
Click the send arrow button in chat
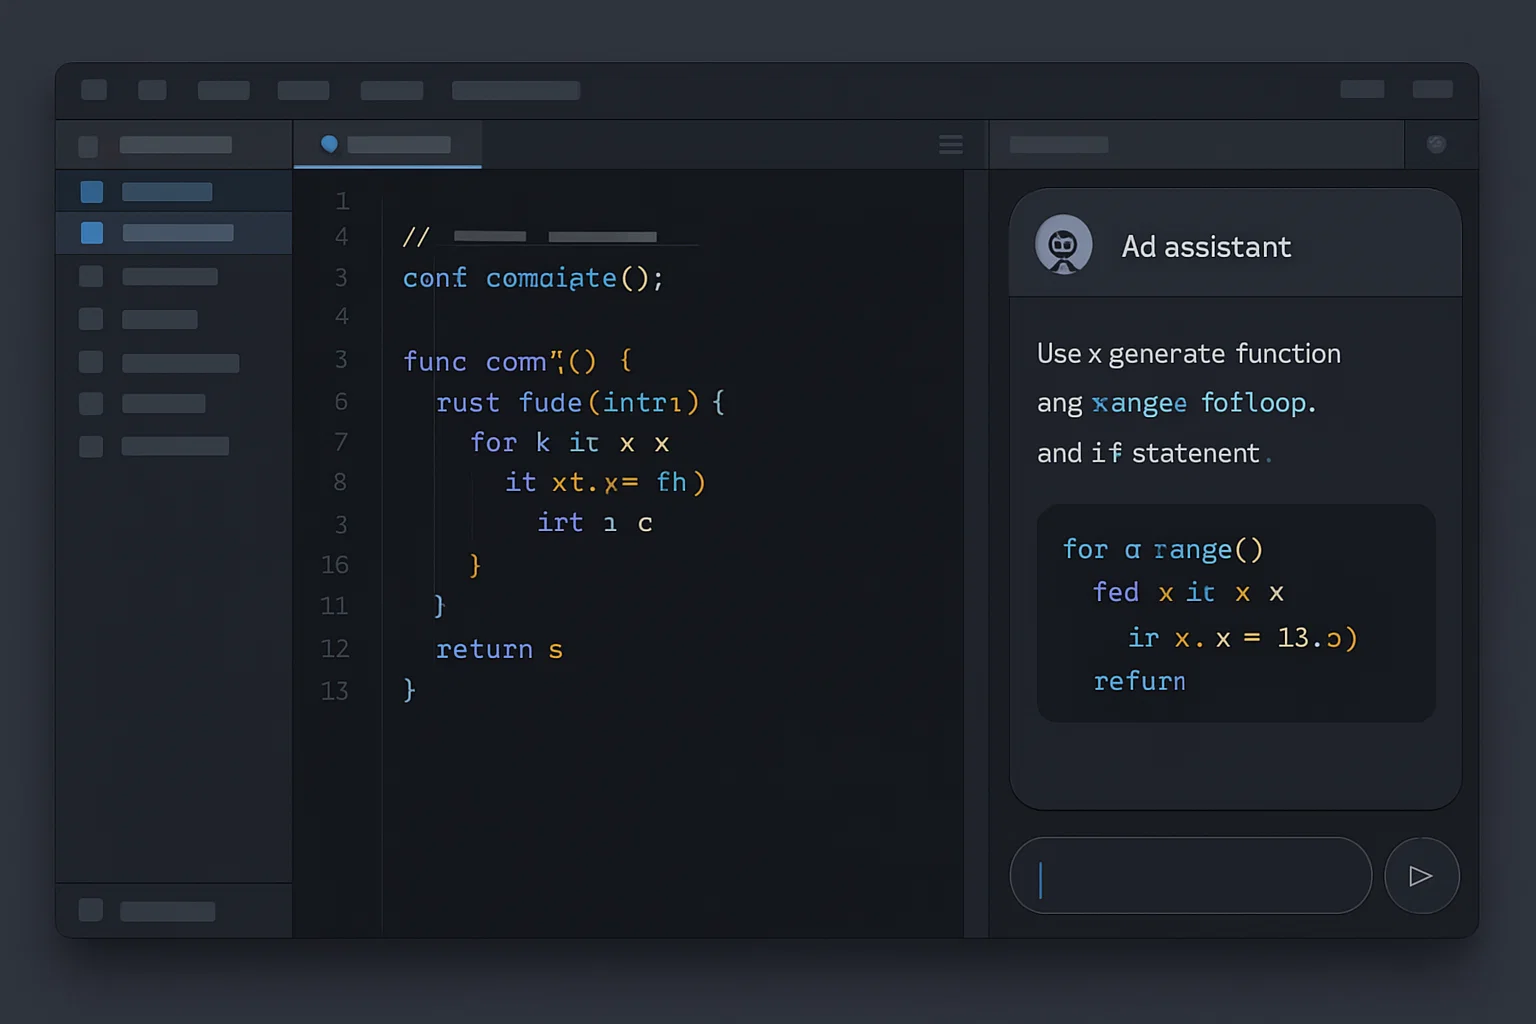pyautogui.click(x=1421, y=876)
